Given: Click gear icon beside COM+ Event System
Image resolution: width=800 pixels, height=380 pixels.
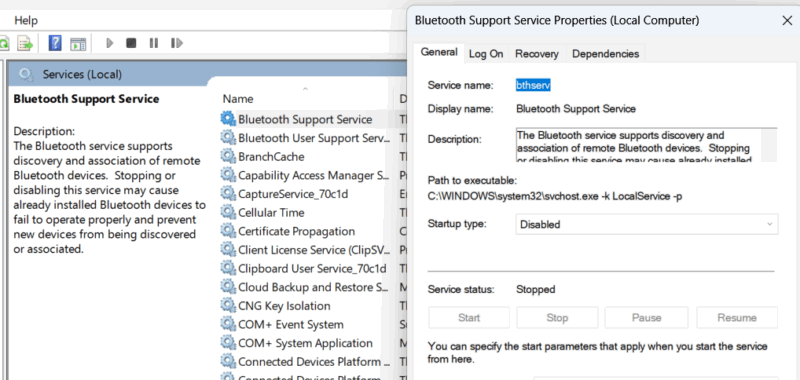Looking at the screenshot, I should (x=228, y=324).
